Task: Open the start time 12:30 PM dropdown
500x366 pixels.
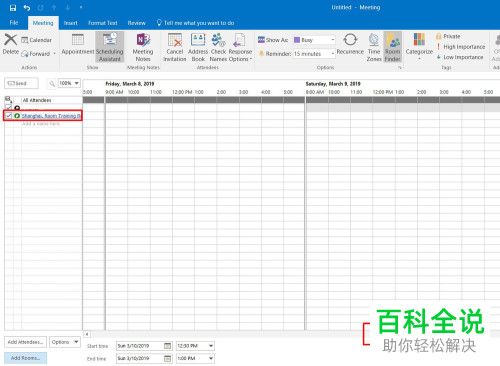Action: pyautogui.click(x=211, y=346)
